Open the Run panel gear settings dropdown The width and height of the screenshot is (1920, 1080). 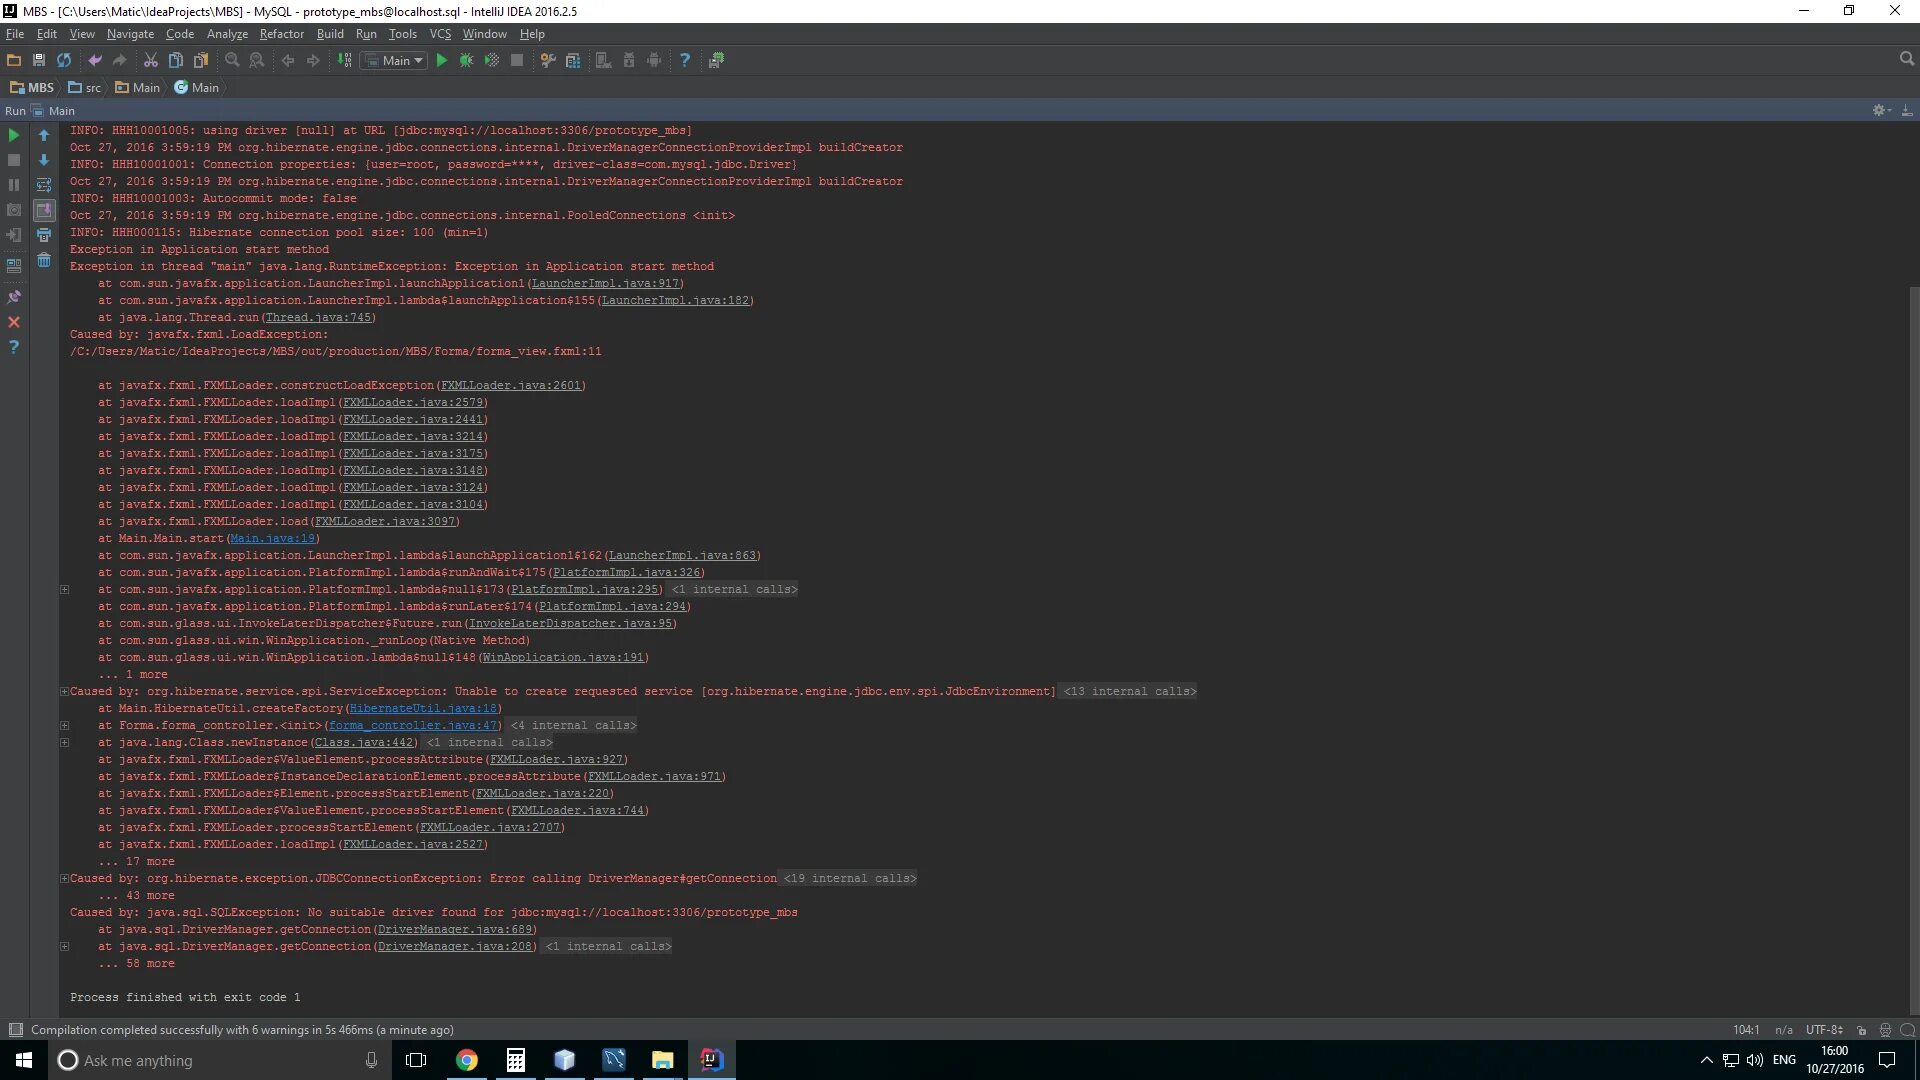1881,111
